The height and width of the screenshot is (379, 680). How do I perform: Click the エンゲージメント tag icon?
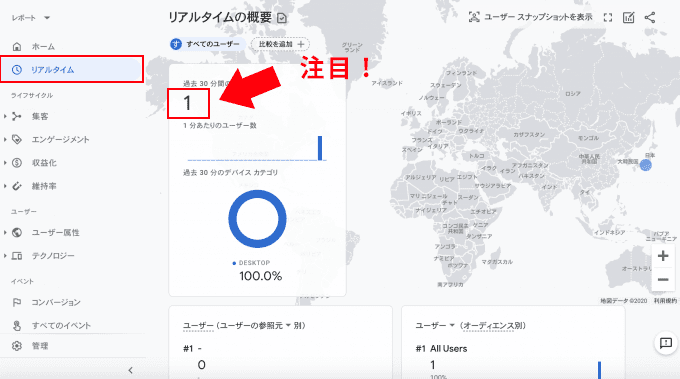(17, 140)
